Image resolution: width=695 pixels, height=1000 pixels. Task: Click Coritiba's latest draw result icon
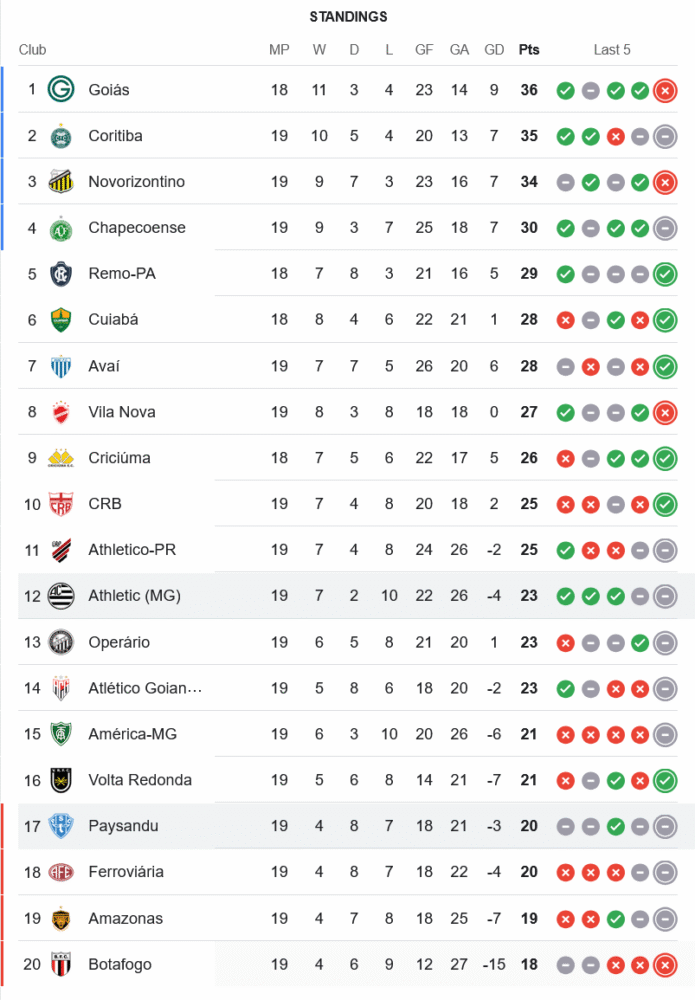(x=665, y=137)
